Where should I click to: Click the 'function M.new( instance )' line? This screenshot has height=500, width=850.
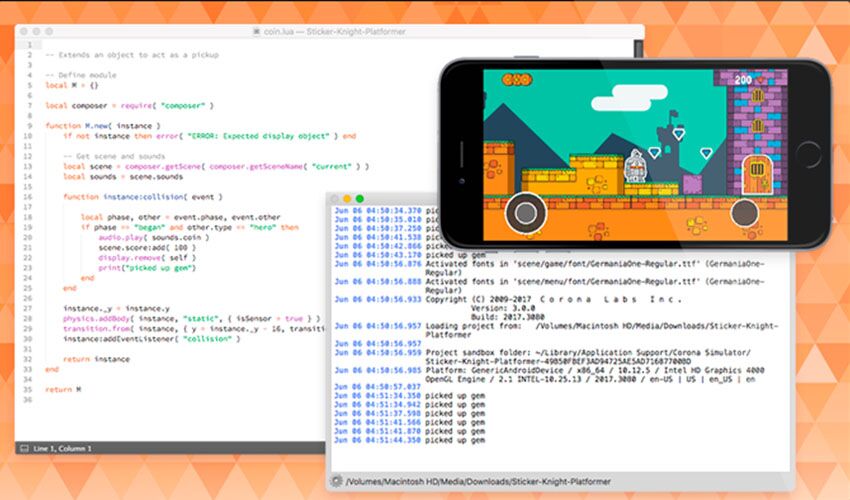tap(103, 126)
